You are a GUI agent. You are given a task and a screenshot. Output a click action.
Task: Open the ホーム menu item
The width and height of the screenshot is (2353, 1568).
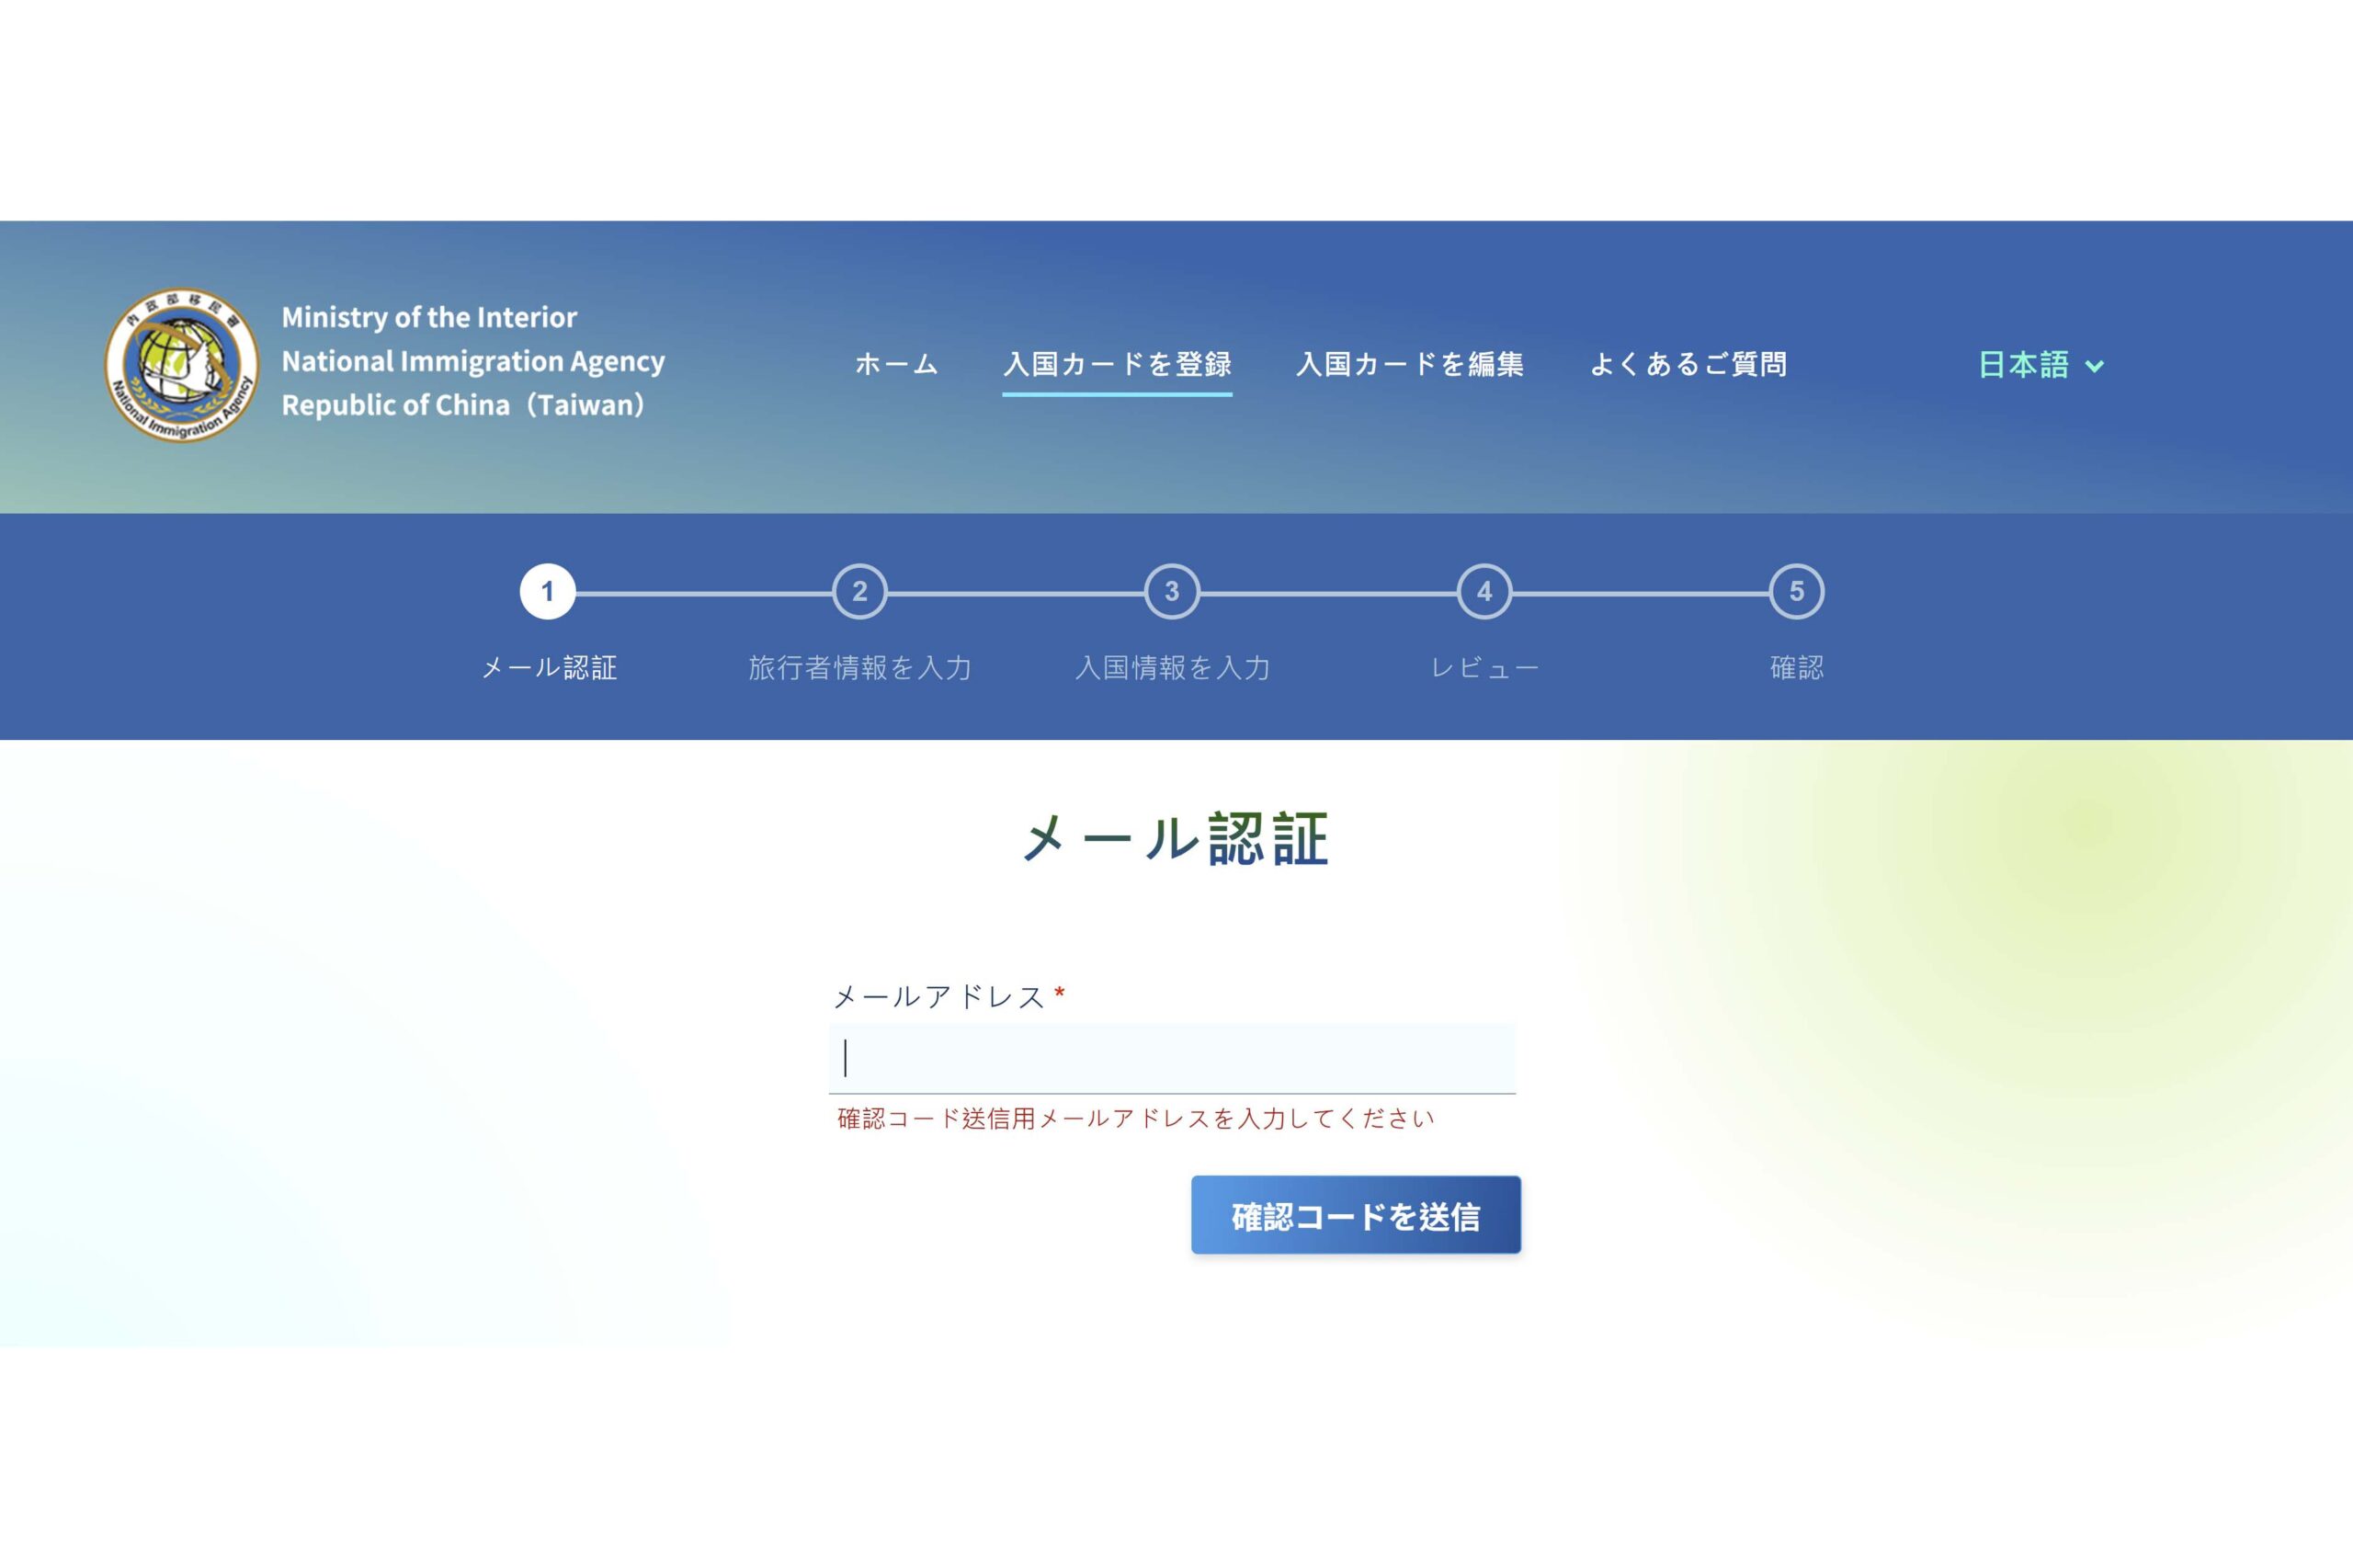tap(896, 364)
